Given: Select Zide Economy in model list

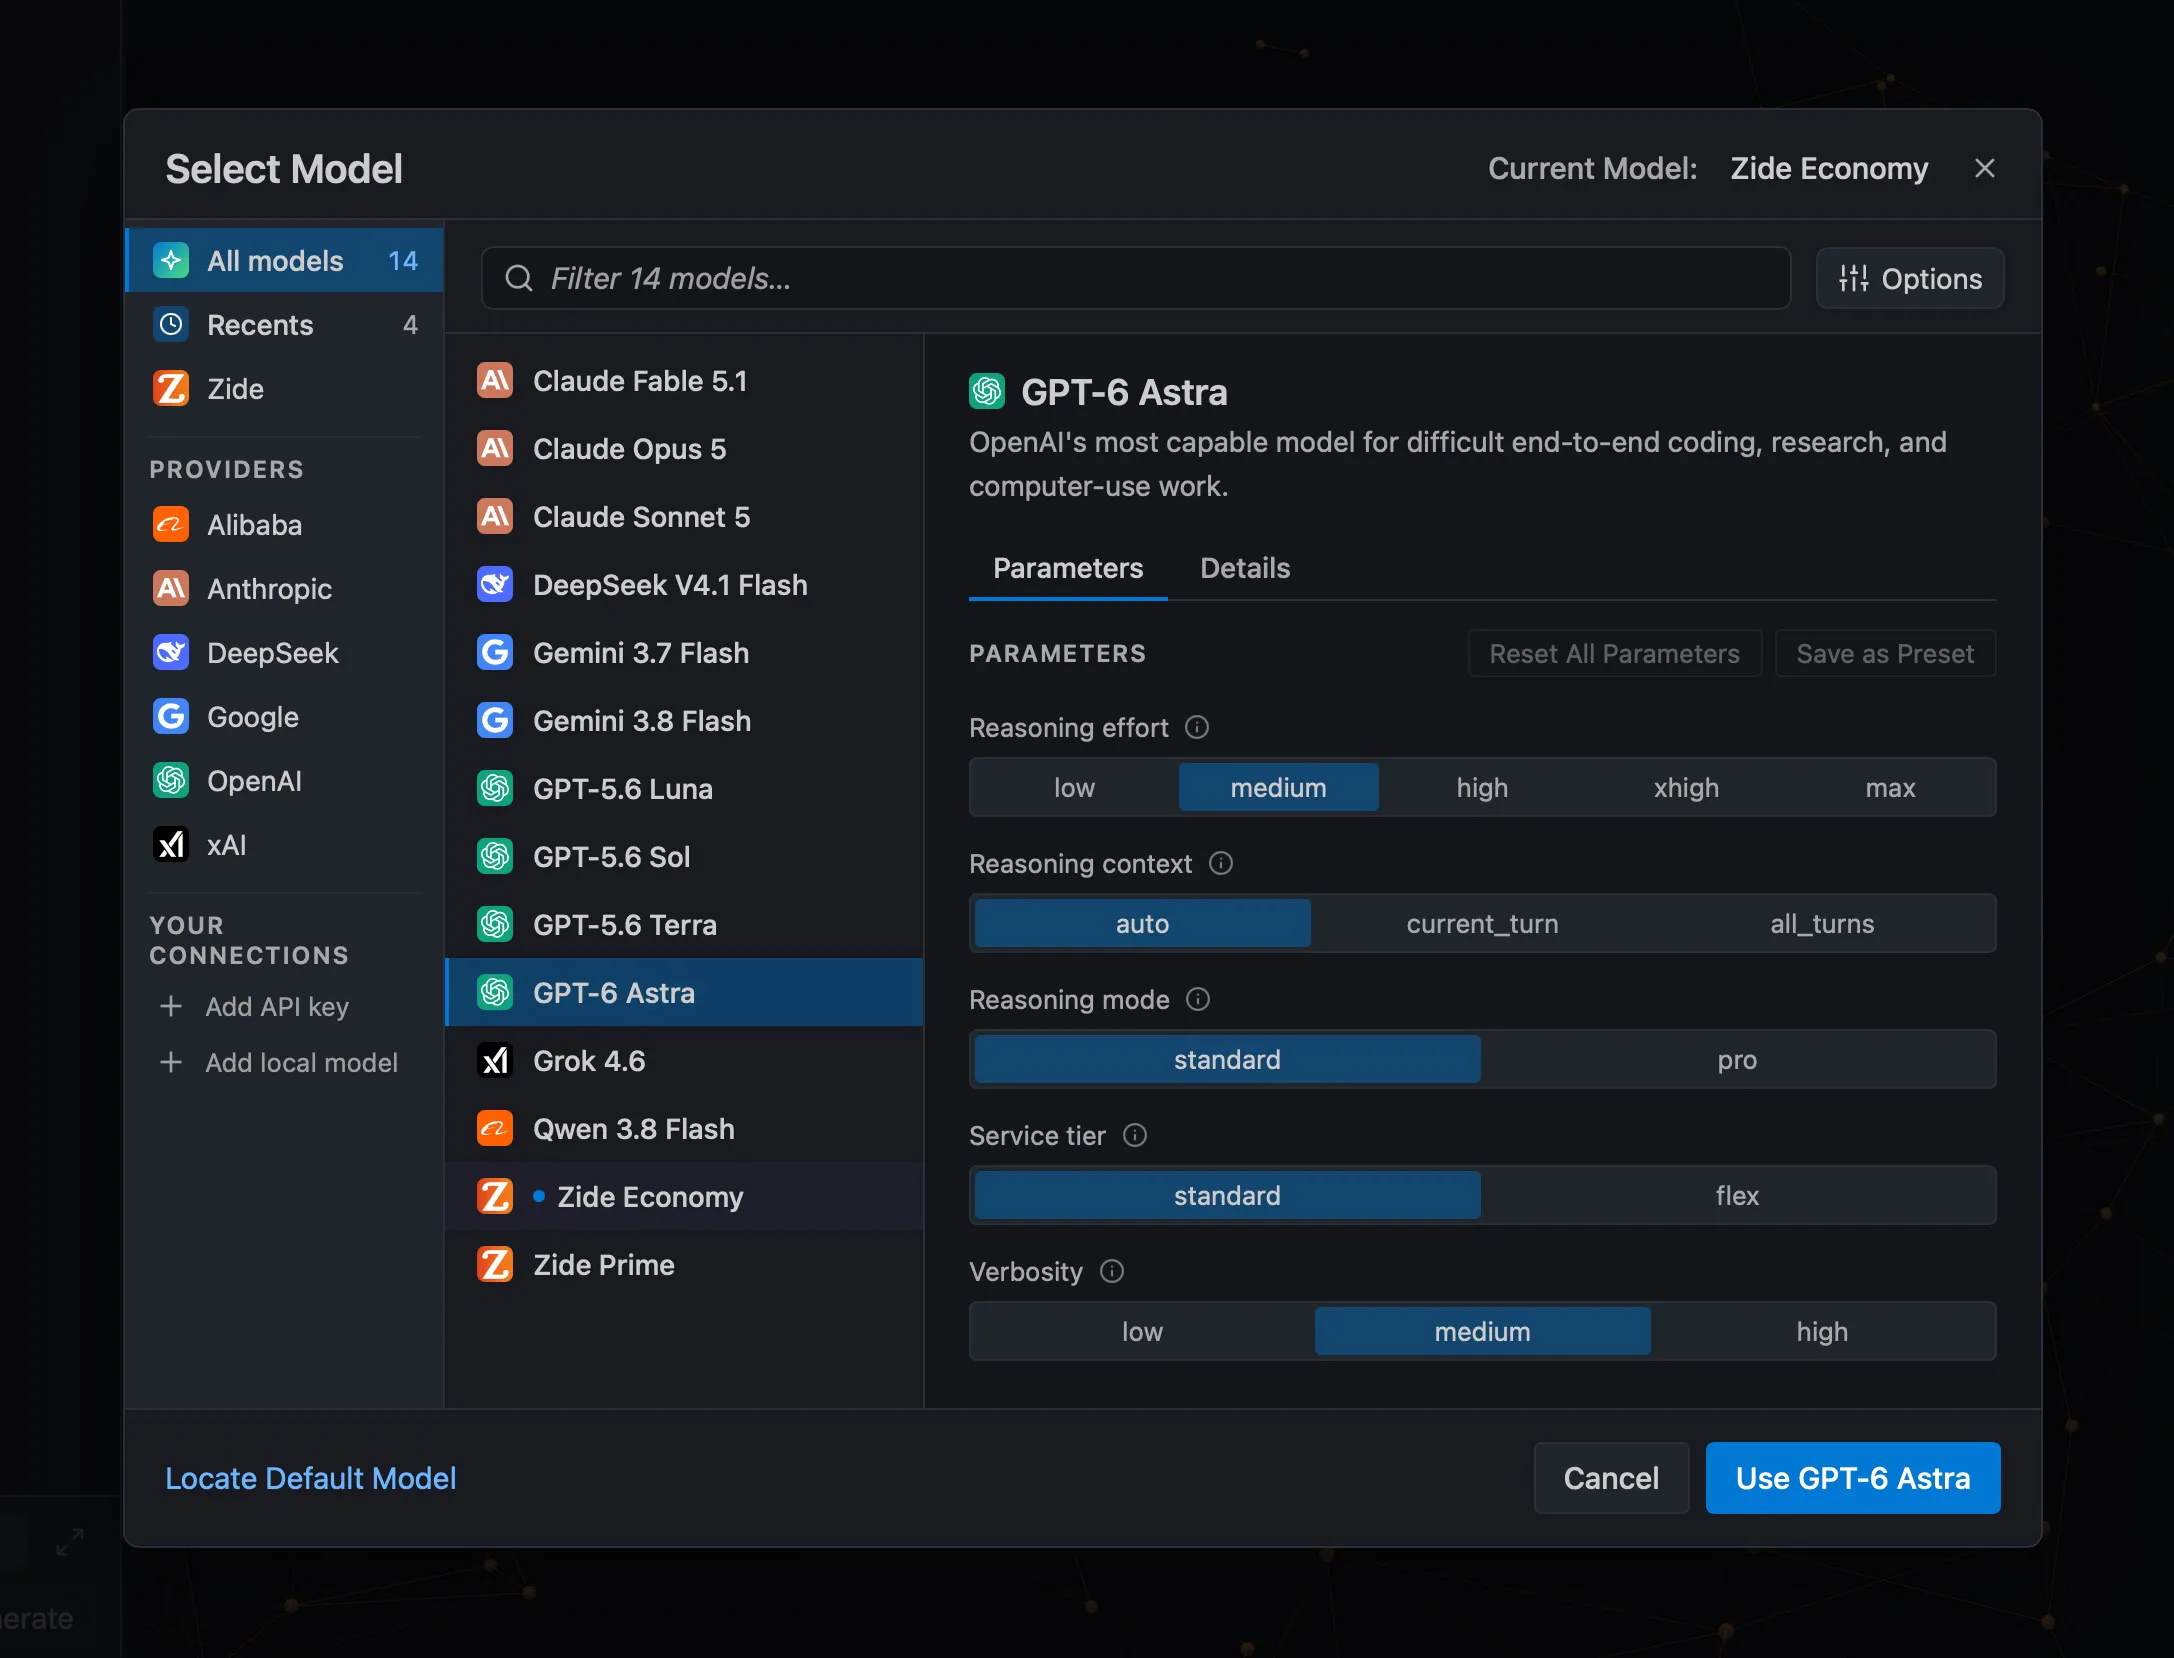Looking at the screenshot, I should pyautogui.click(x=684, y=1197).
